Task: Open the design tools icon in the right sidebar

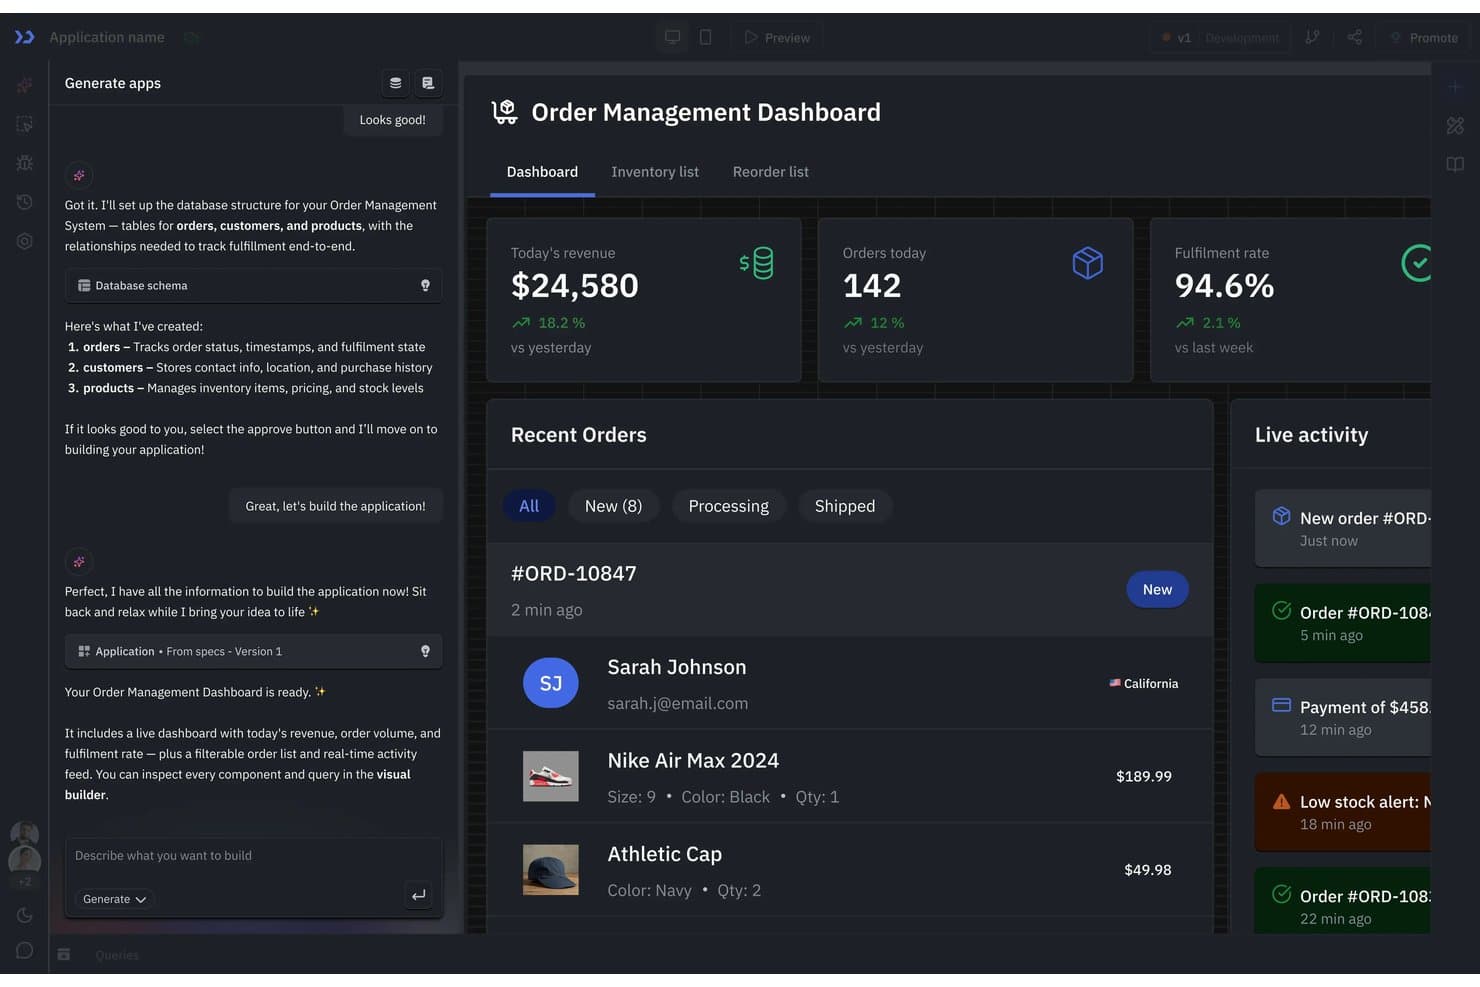Action: [1455, 125]
